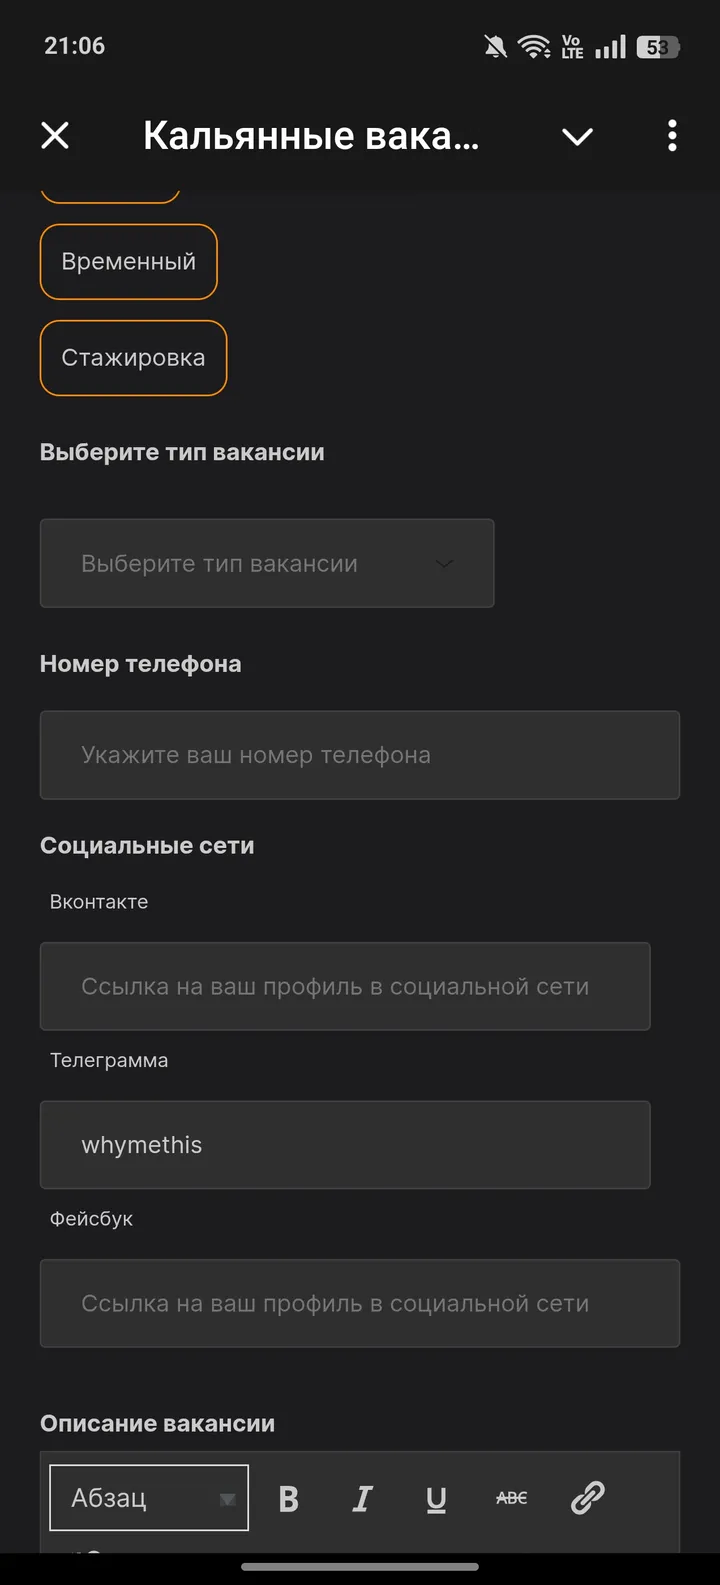Select the Временный employment type chip

[128, 261]
